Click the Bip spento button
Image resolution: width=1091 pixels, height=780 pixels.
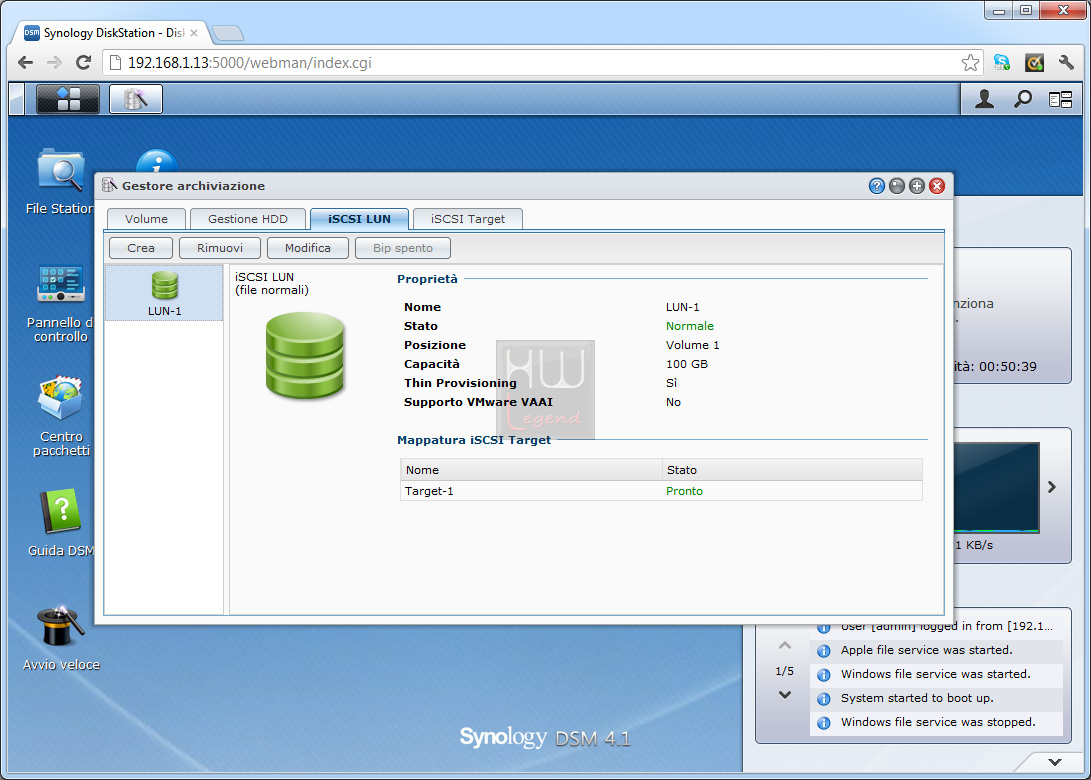[403, 248]
